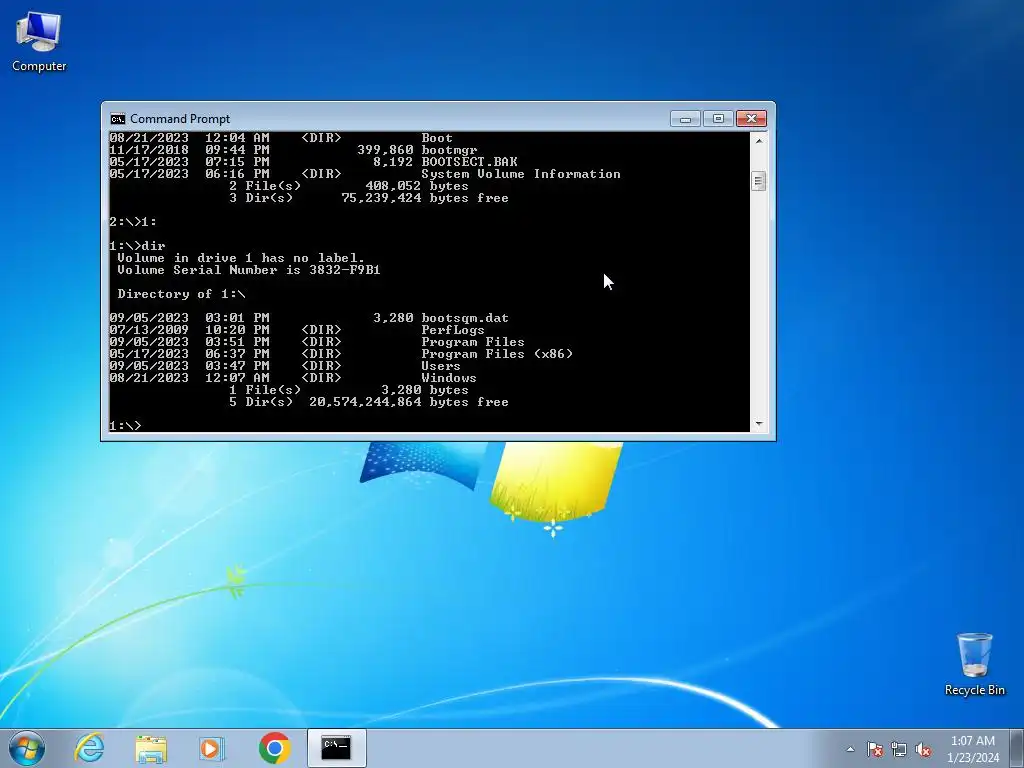Open Windows Explorer folder icon in taskbar

click(151, 748)
